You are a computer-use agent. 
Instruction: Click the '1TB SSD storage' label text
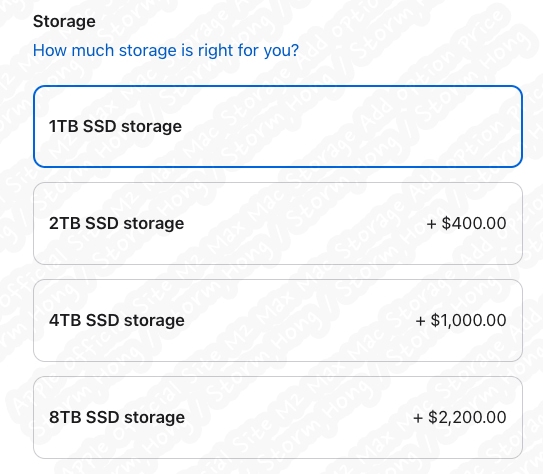[x=115, y=126]
